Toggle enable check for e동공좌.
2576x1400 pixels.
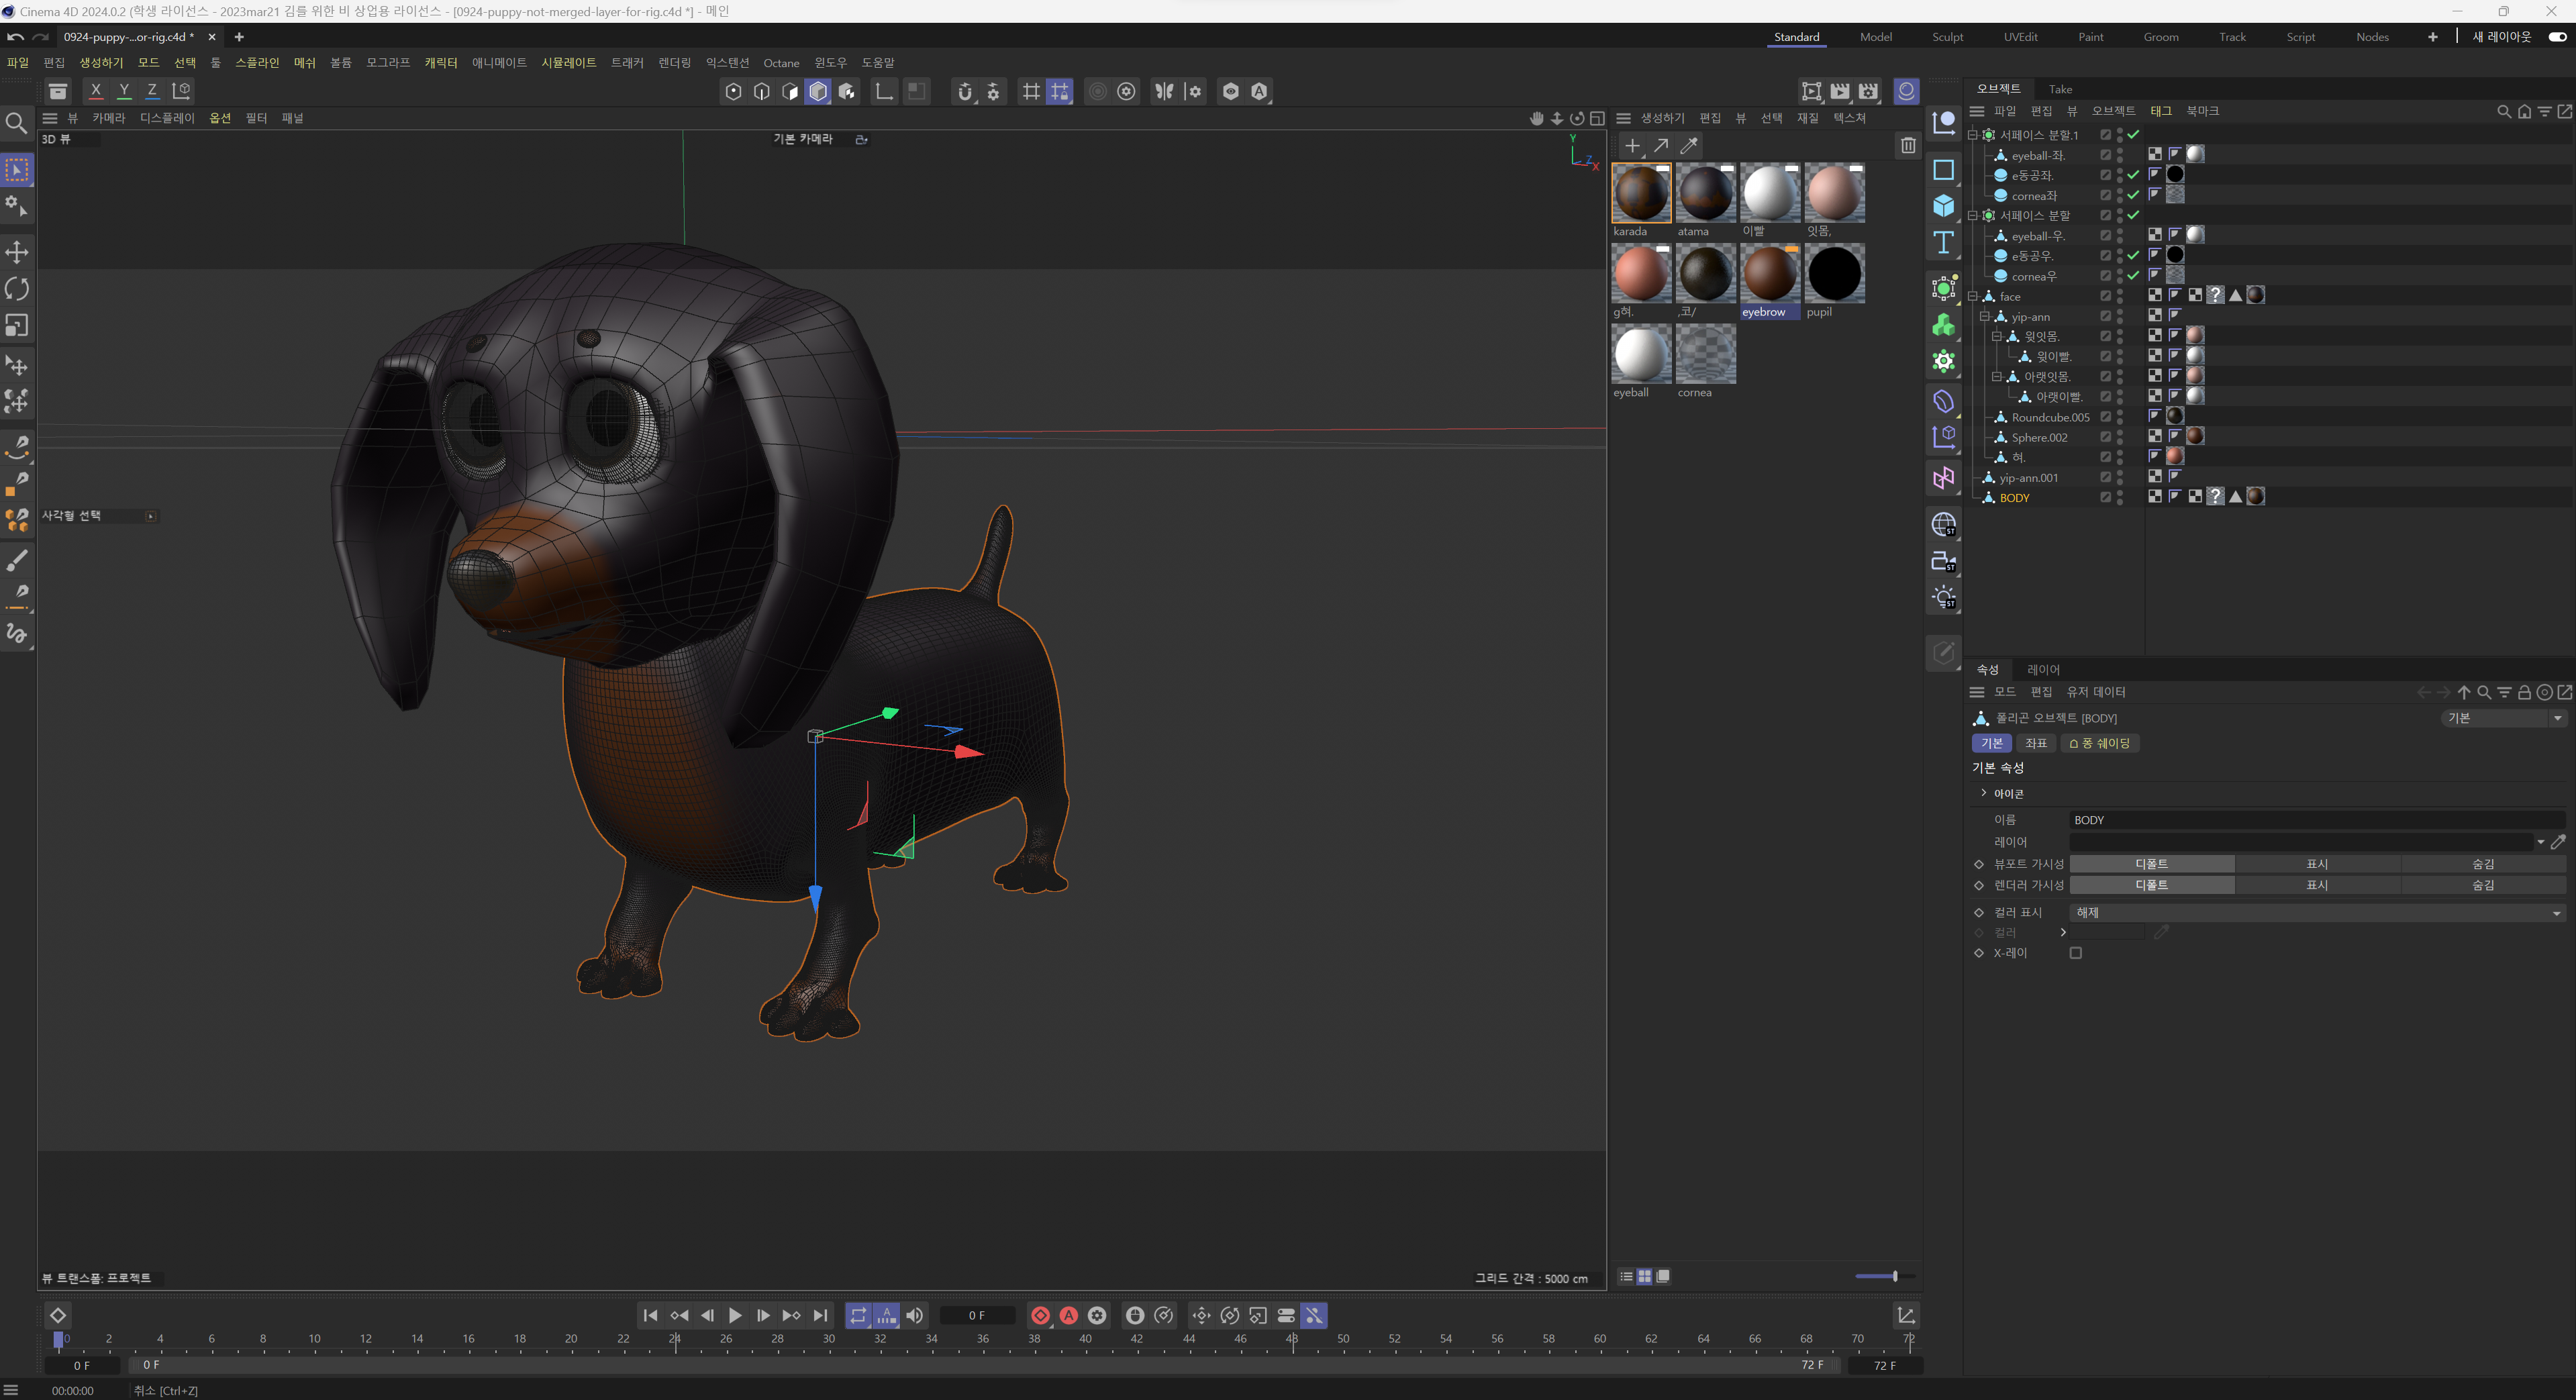(2133, 175)
